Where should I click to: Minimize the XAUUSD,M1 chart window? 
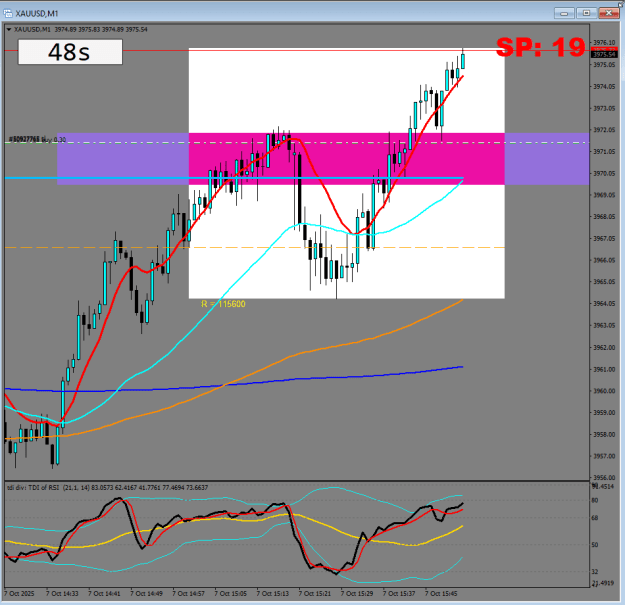tap(564, 13)
